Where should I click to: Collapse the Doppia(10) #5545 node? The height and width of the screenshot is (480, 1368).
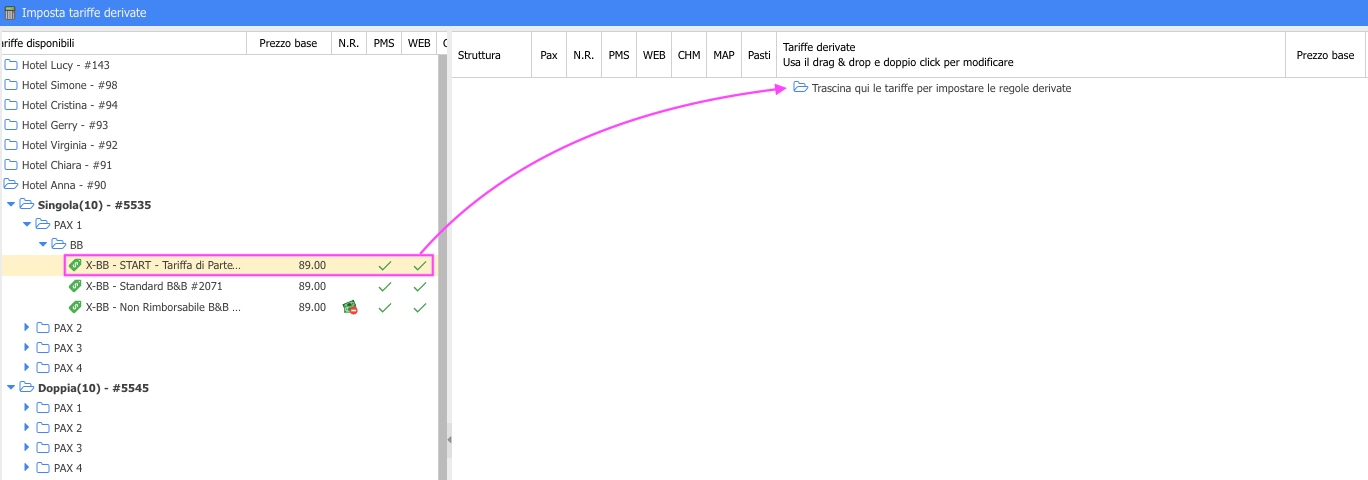tap(11, 387)
